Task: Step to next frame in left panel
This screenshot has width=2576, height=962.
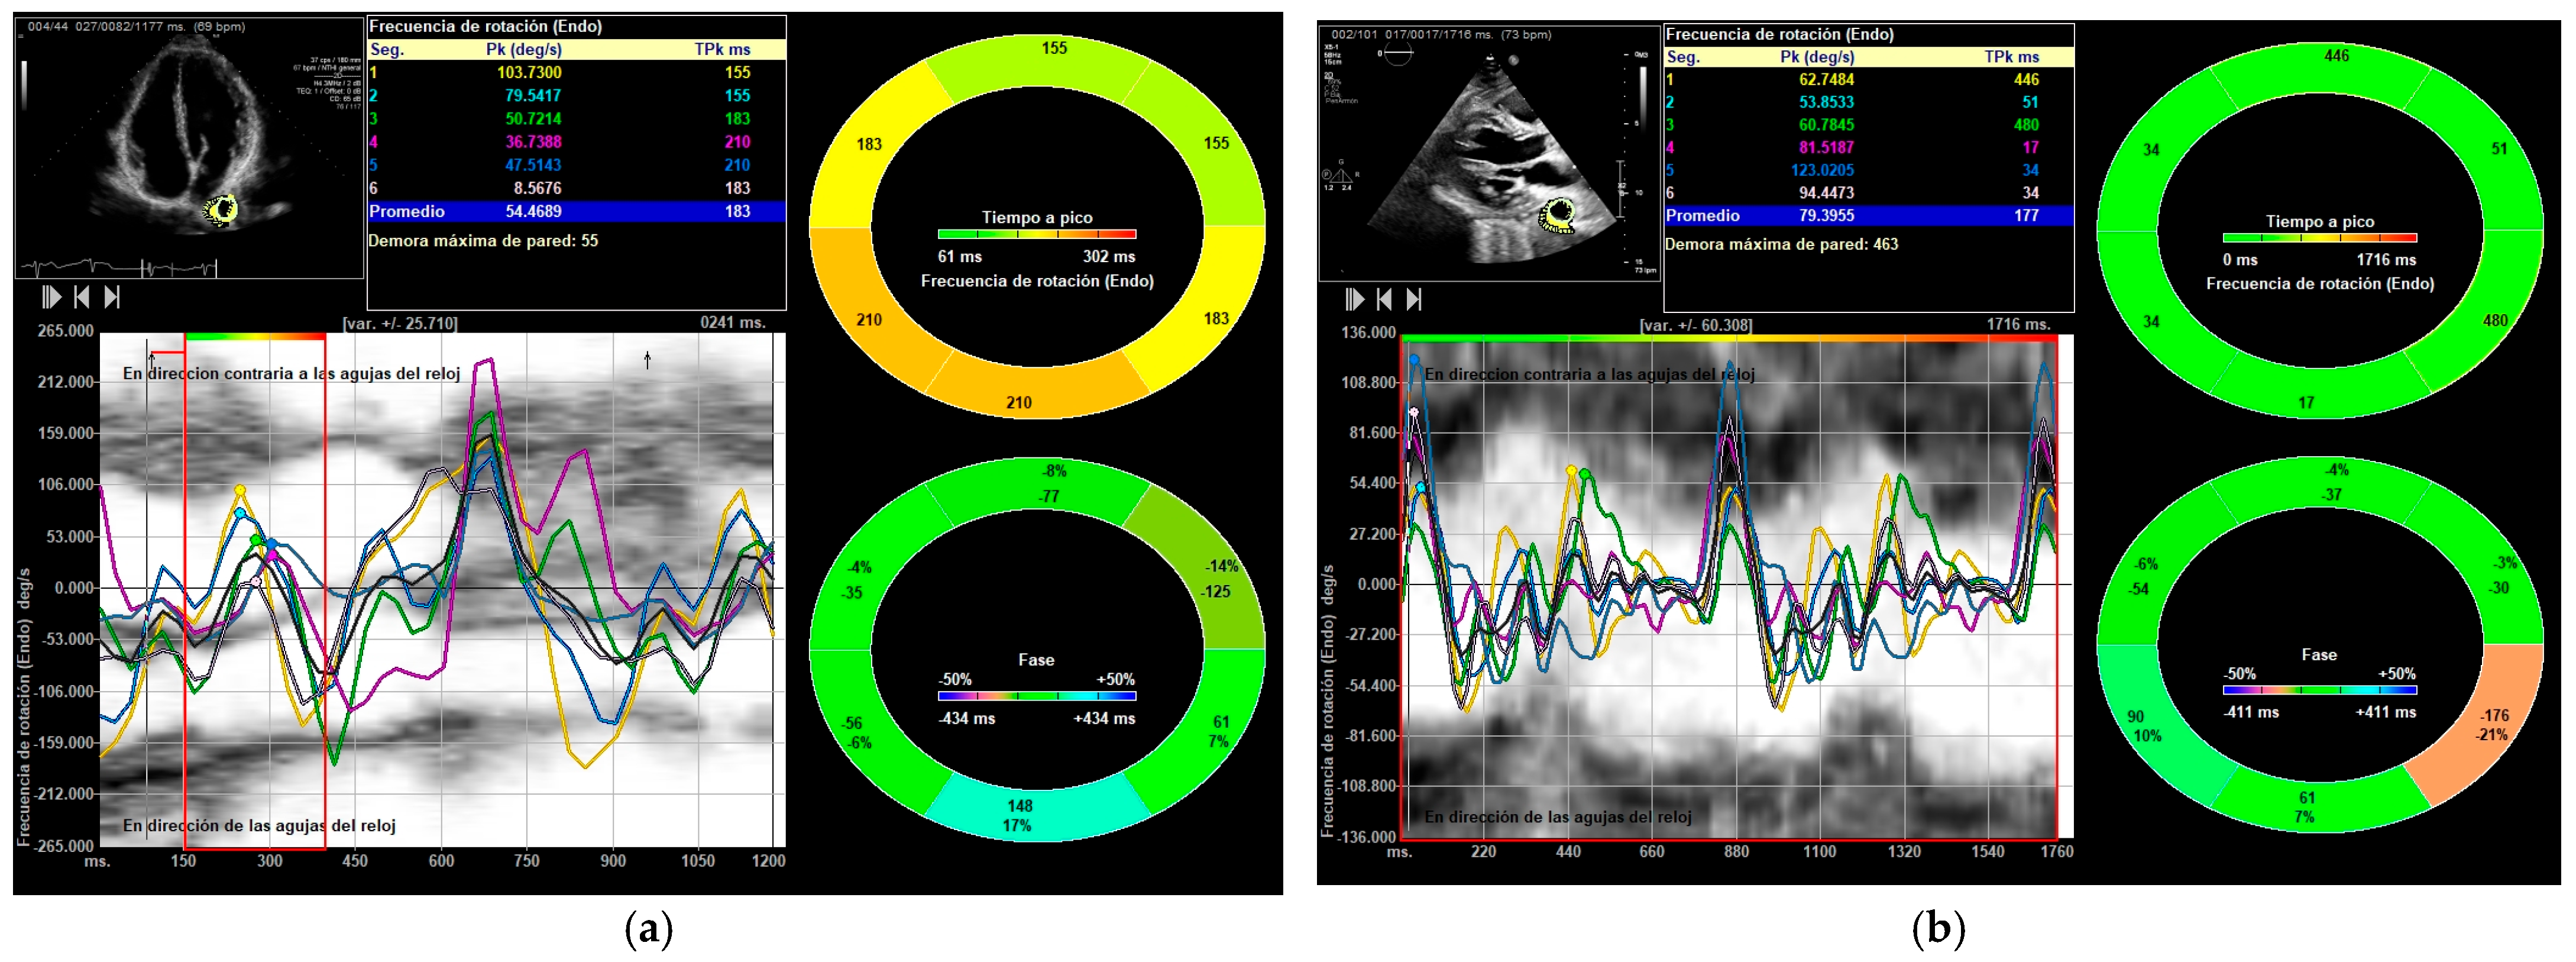Action: coord(112,297)
